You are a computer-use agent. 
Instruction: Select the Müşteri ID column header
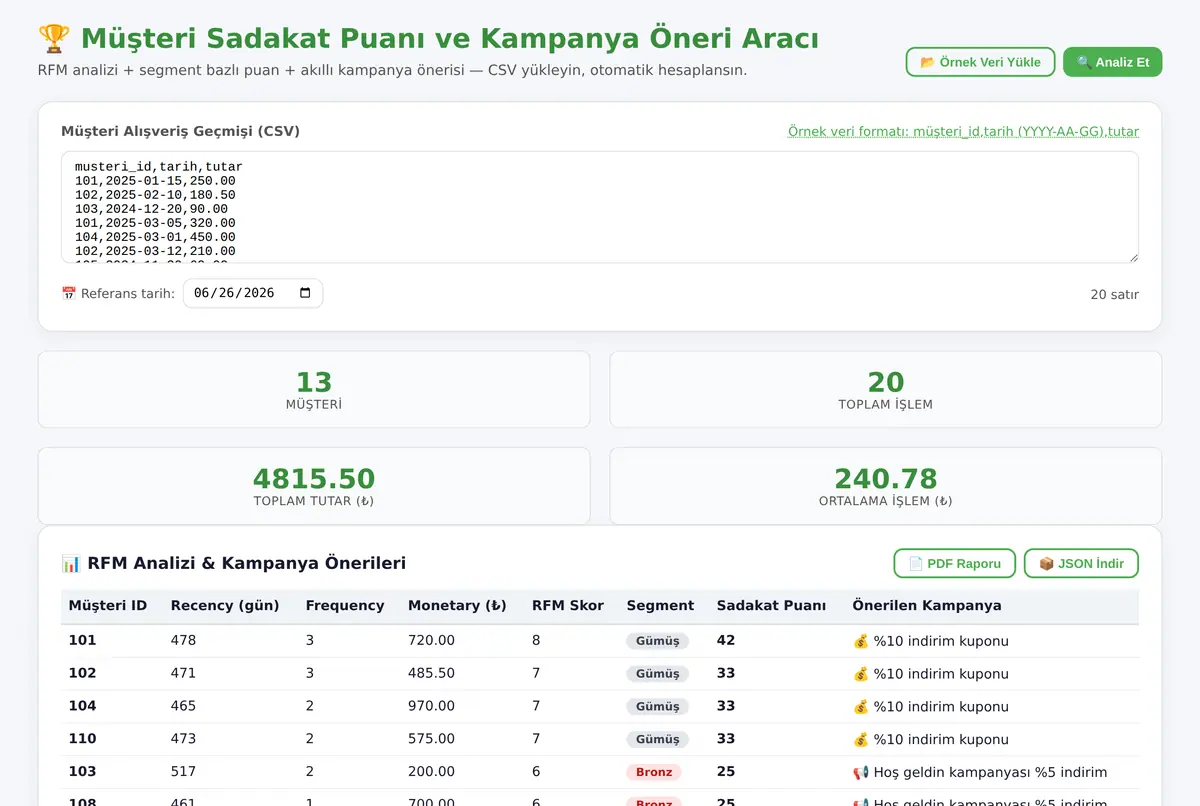click(x=108, y=605)
